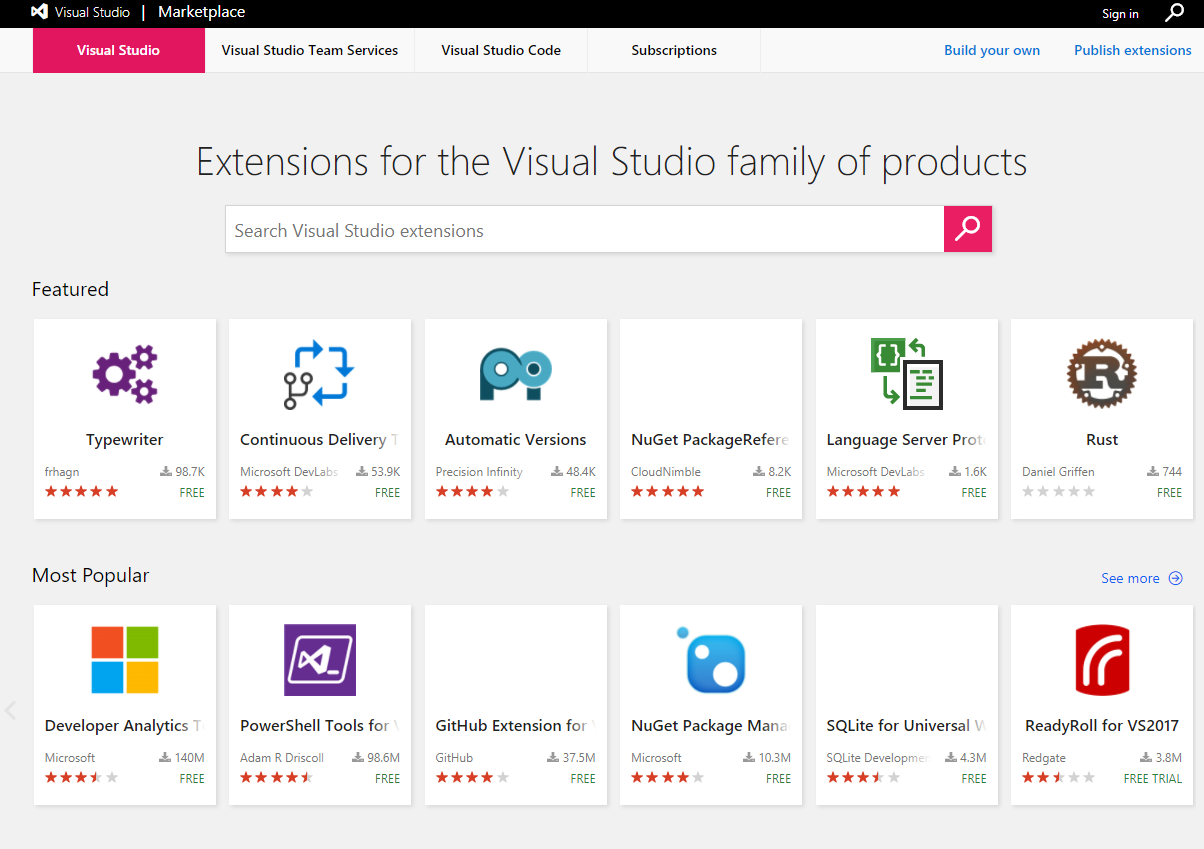
Task: Select the Automatic Versions extension icon
Action: (515, 374)
